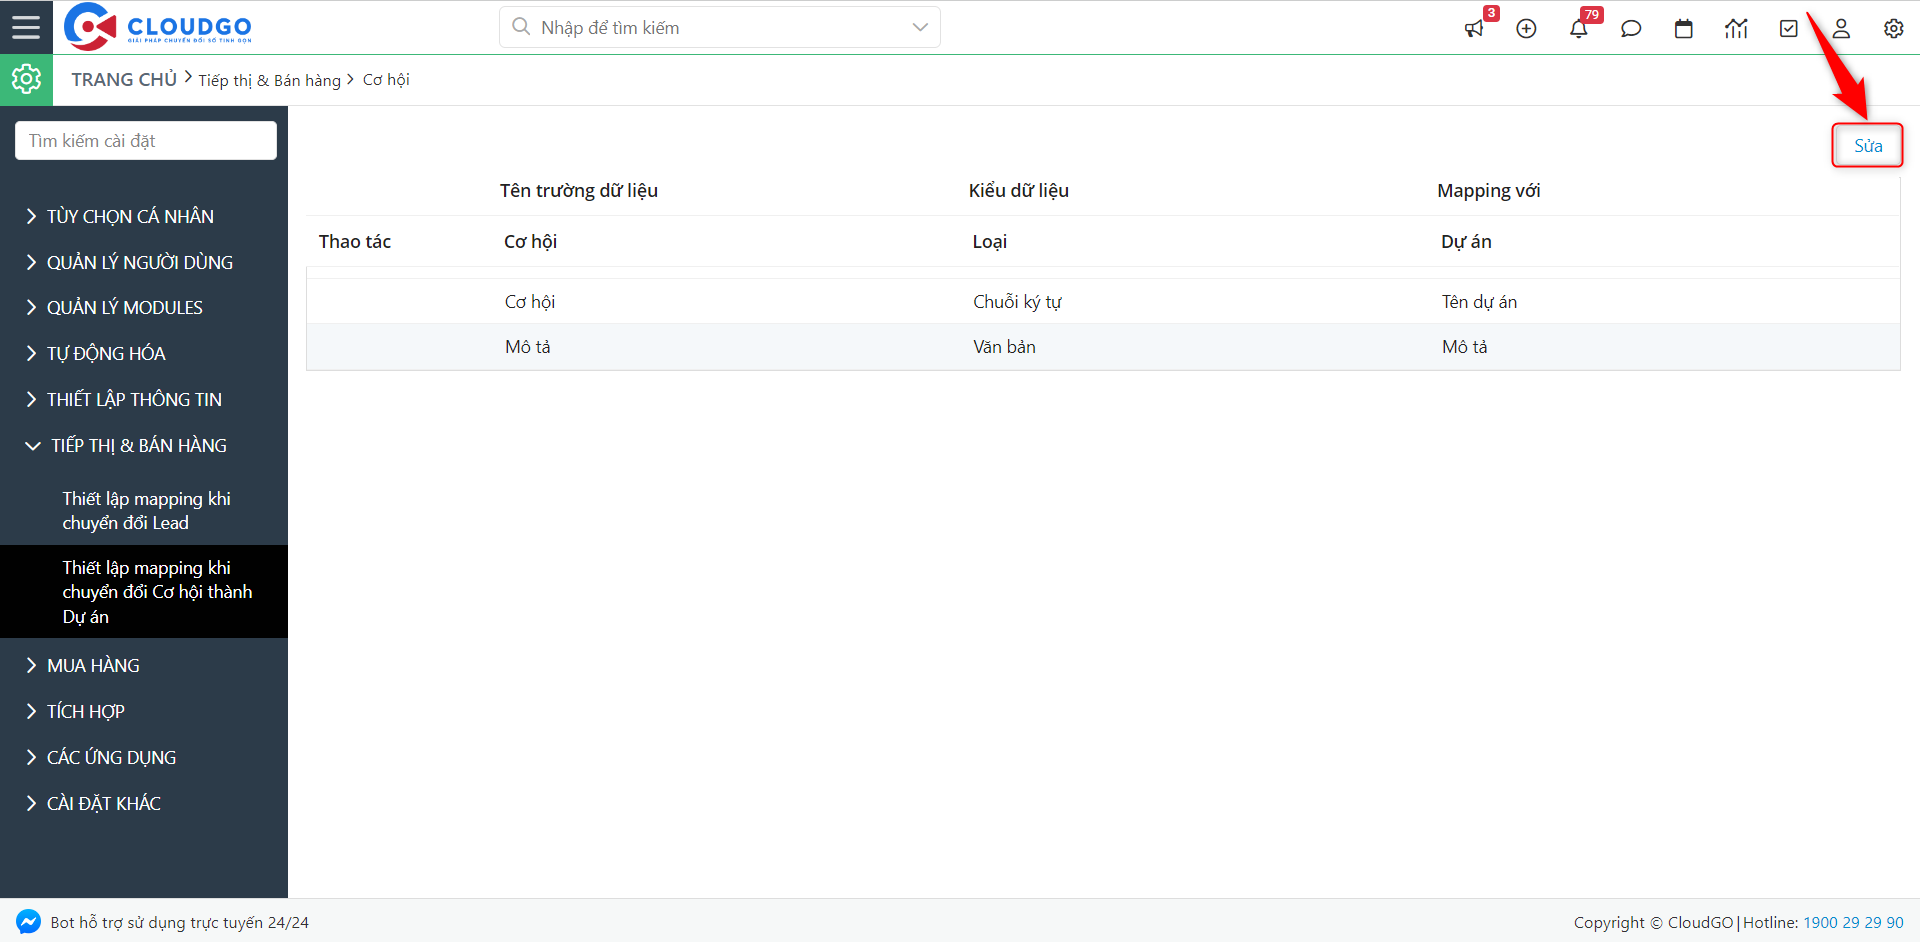Expand TÙY CHỌN CÁ NHÂN section

click(x=130, y=216)
